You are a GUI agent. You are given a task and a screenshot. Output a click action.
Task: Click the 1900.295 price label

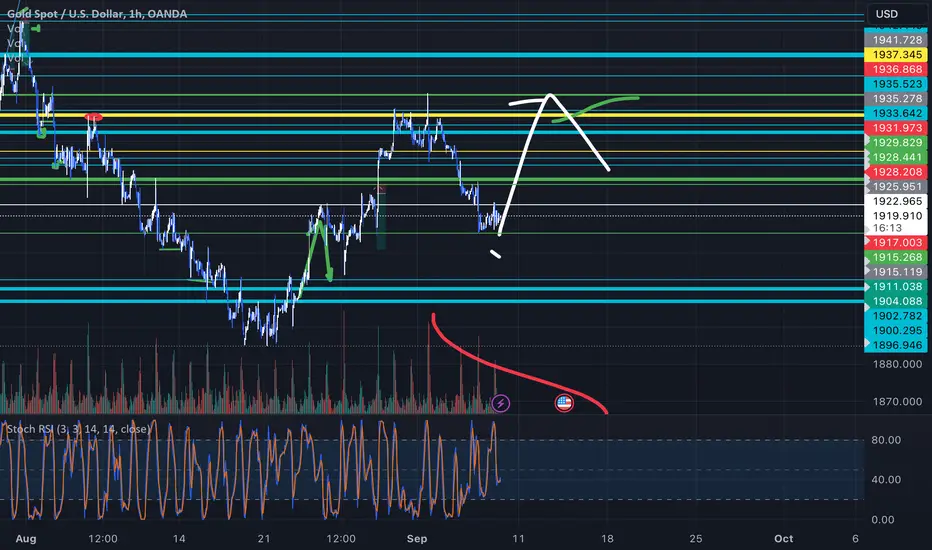click(896, 331)
